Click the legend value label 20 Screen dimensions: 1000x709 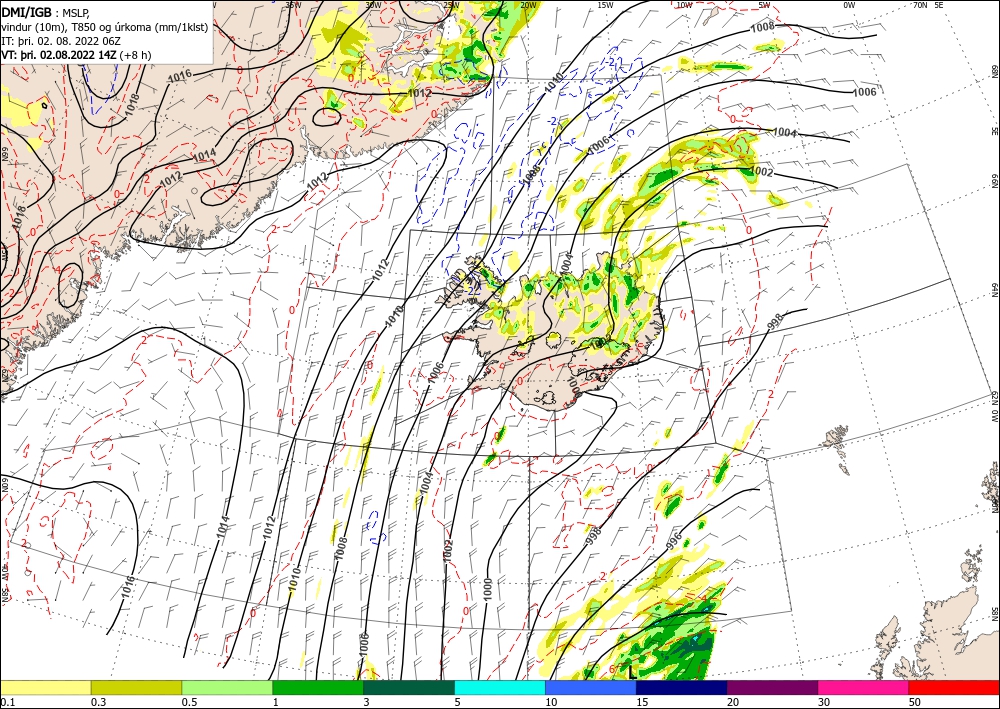(733, 702)
